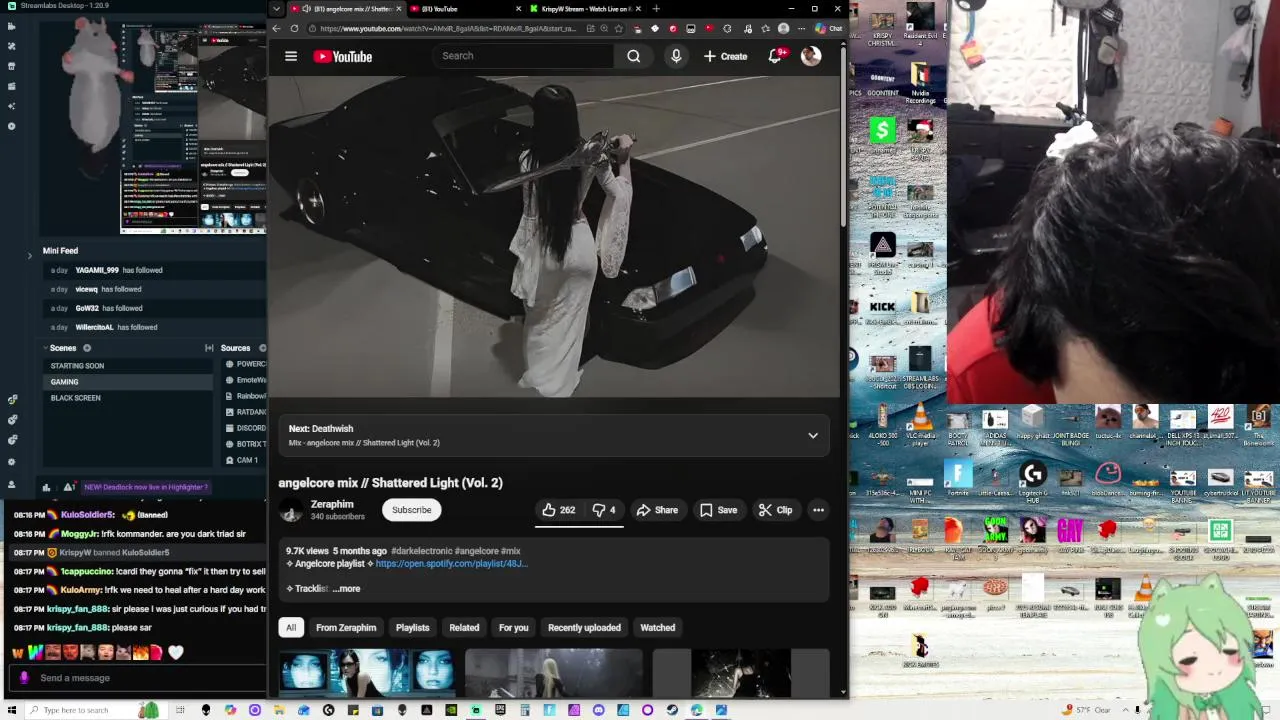
Task: Open more actions ellipsis under the video
Action: click(818, 510)
